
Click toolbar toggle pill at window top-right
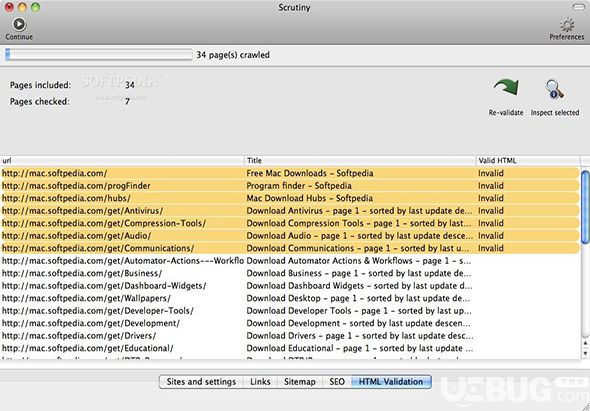click(x=578, y=7)
